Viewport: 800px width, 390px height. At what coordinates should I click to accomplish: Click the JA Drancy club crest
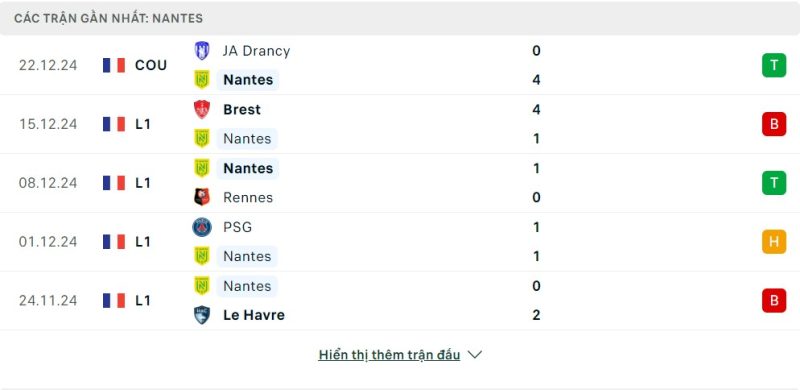pyautogui.click(x=202, y=51)
